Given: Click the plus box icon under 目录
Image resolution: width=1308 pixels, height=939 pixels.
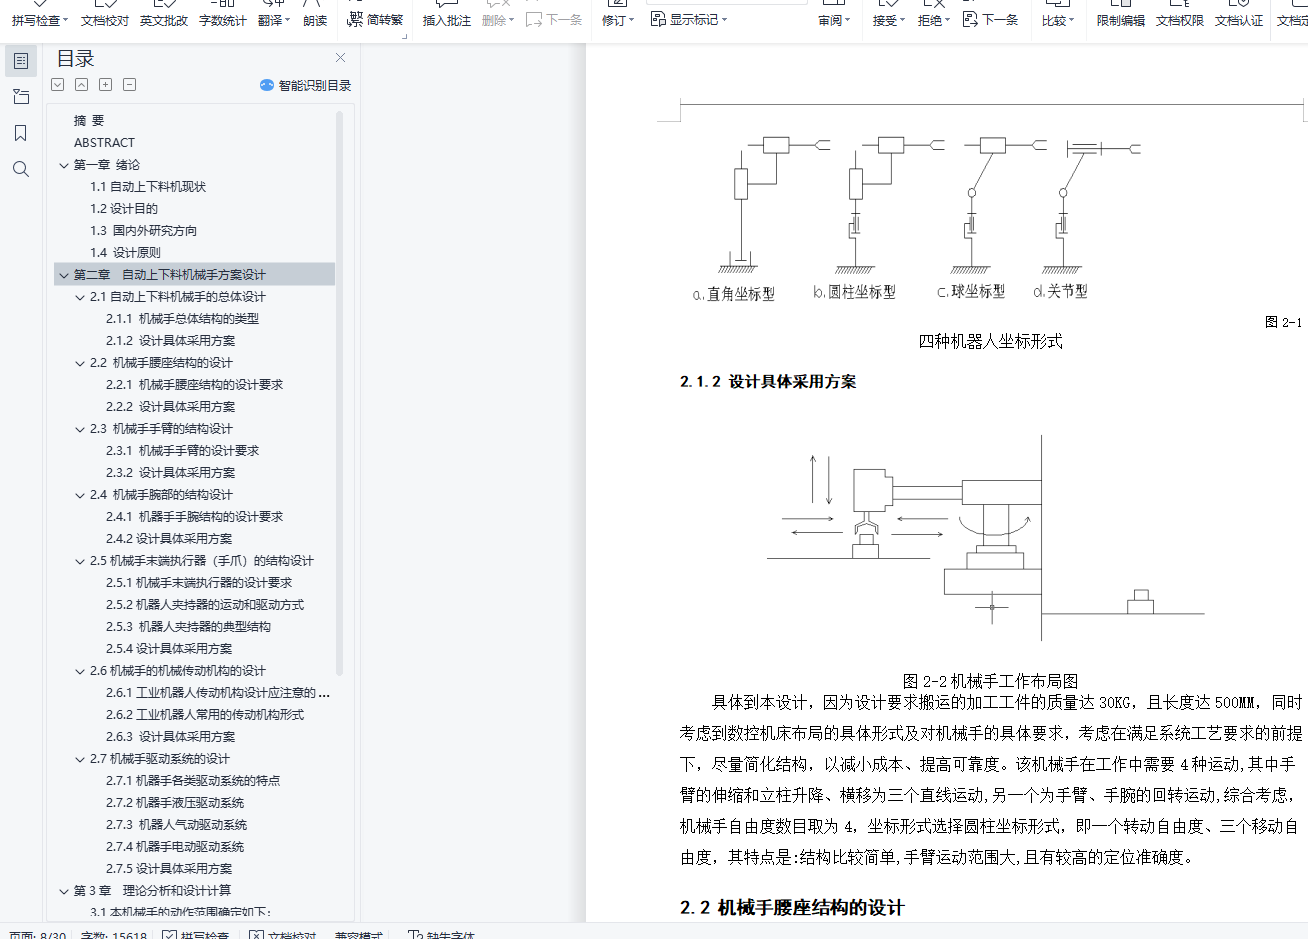Looking at the screenshot, I should click(x=106, y=85).
